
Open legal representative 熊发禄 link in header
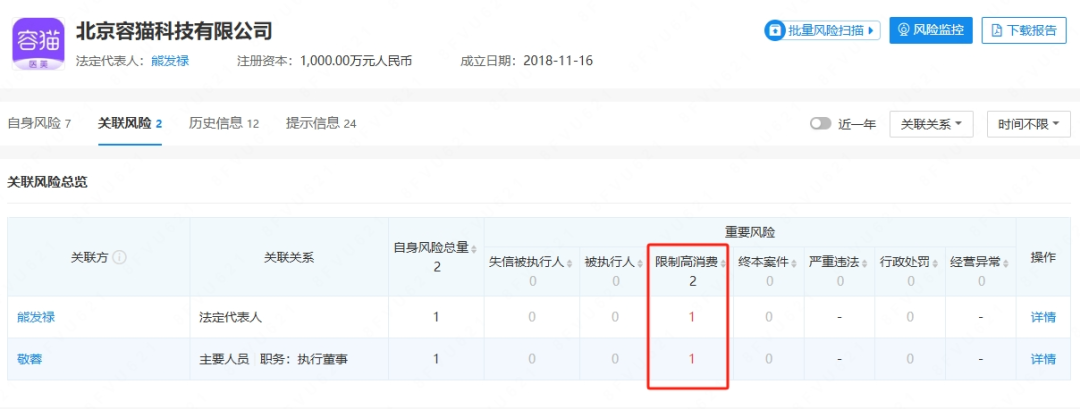169,61
